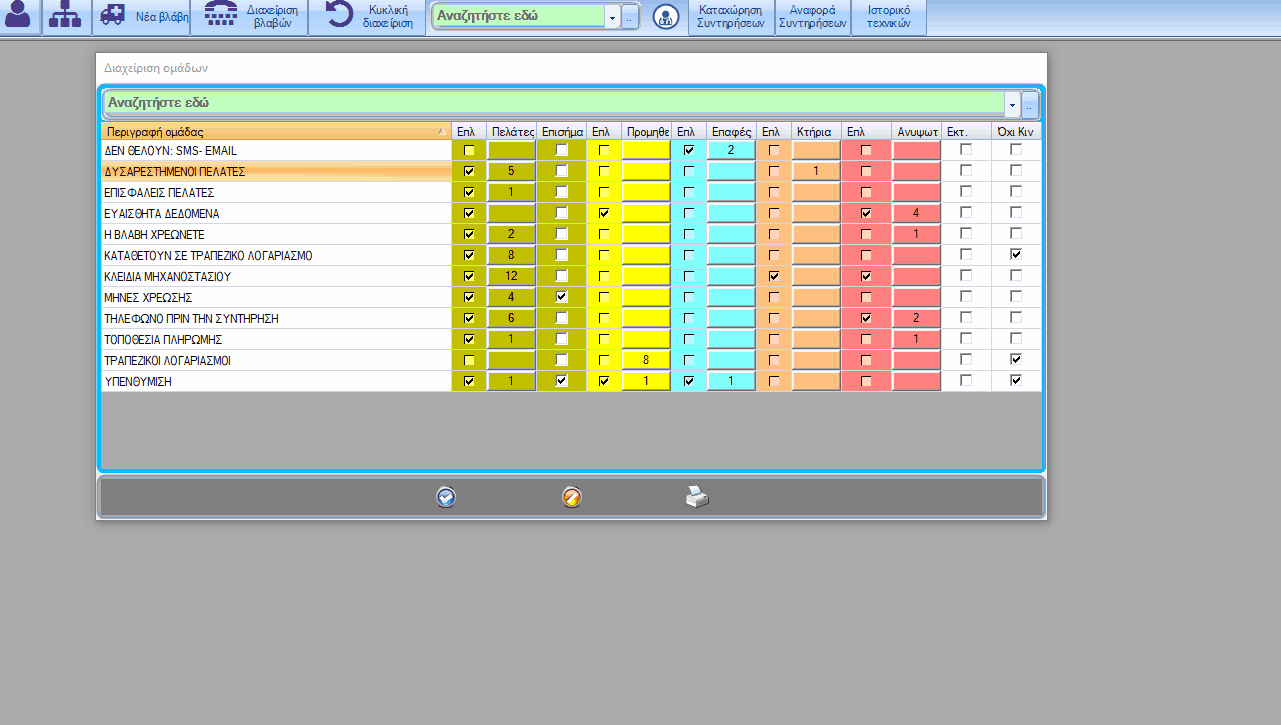
Task: Tick first Επλ checkbox for ΔΕΝ ΘΕΛΟΥΝ: SMS- EMAIL
Action: tap(469, 150)
